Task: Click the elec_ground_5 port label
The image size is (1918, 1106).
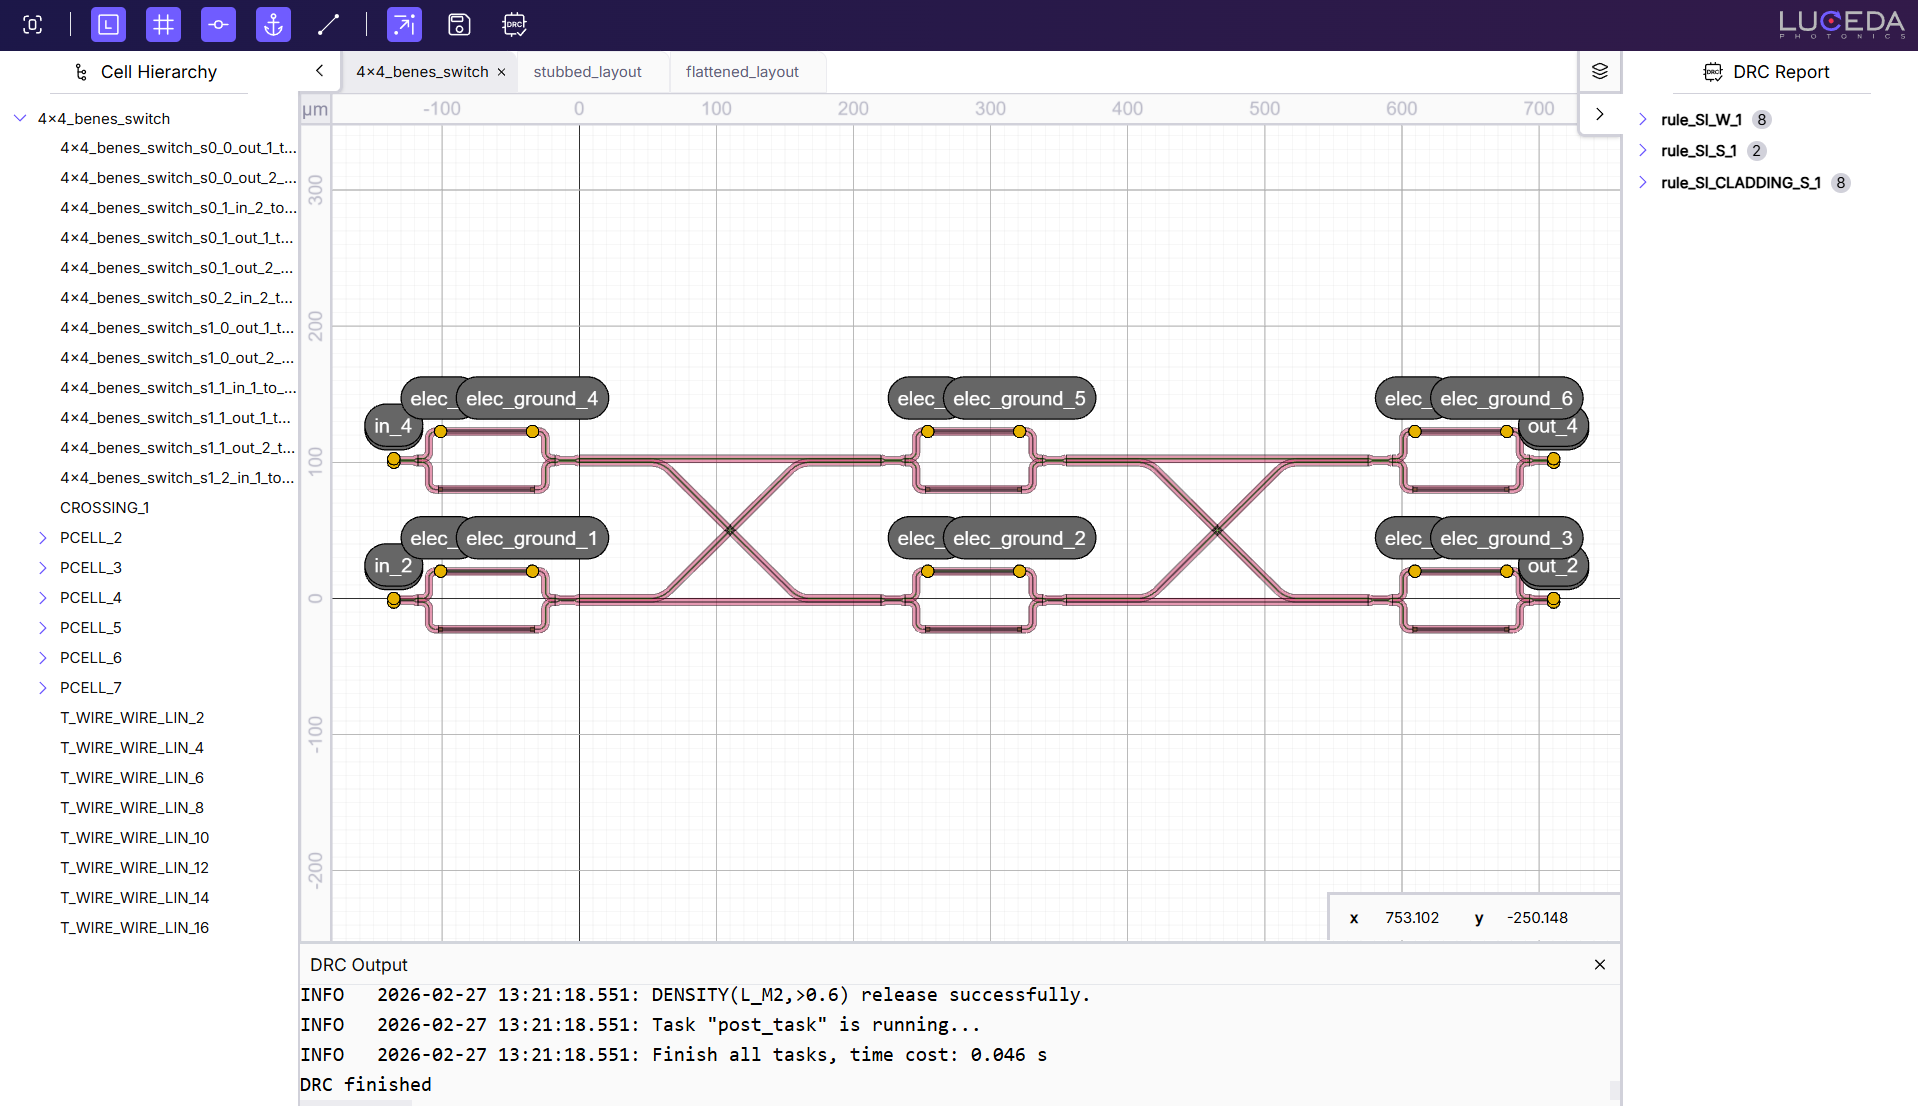Action: pos(1018,399)
